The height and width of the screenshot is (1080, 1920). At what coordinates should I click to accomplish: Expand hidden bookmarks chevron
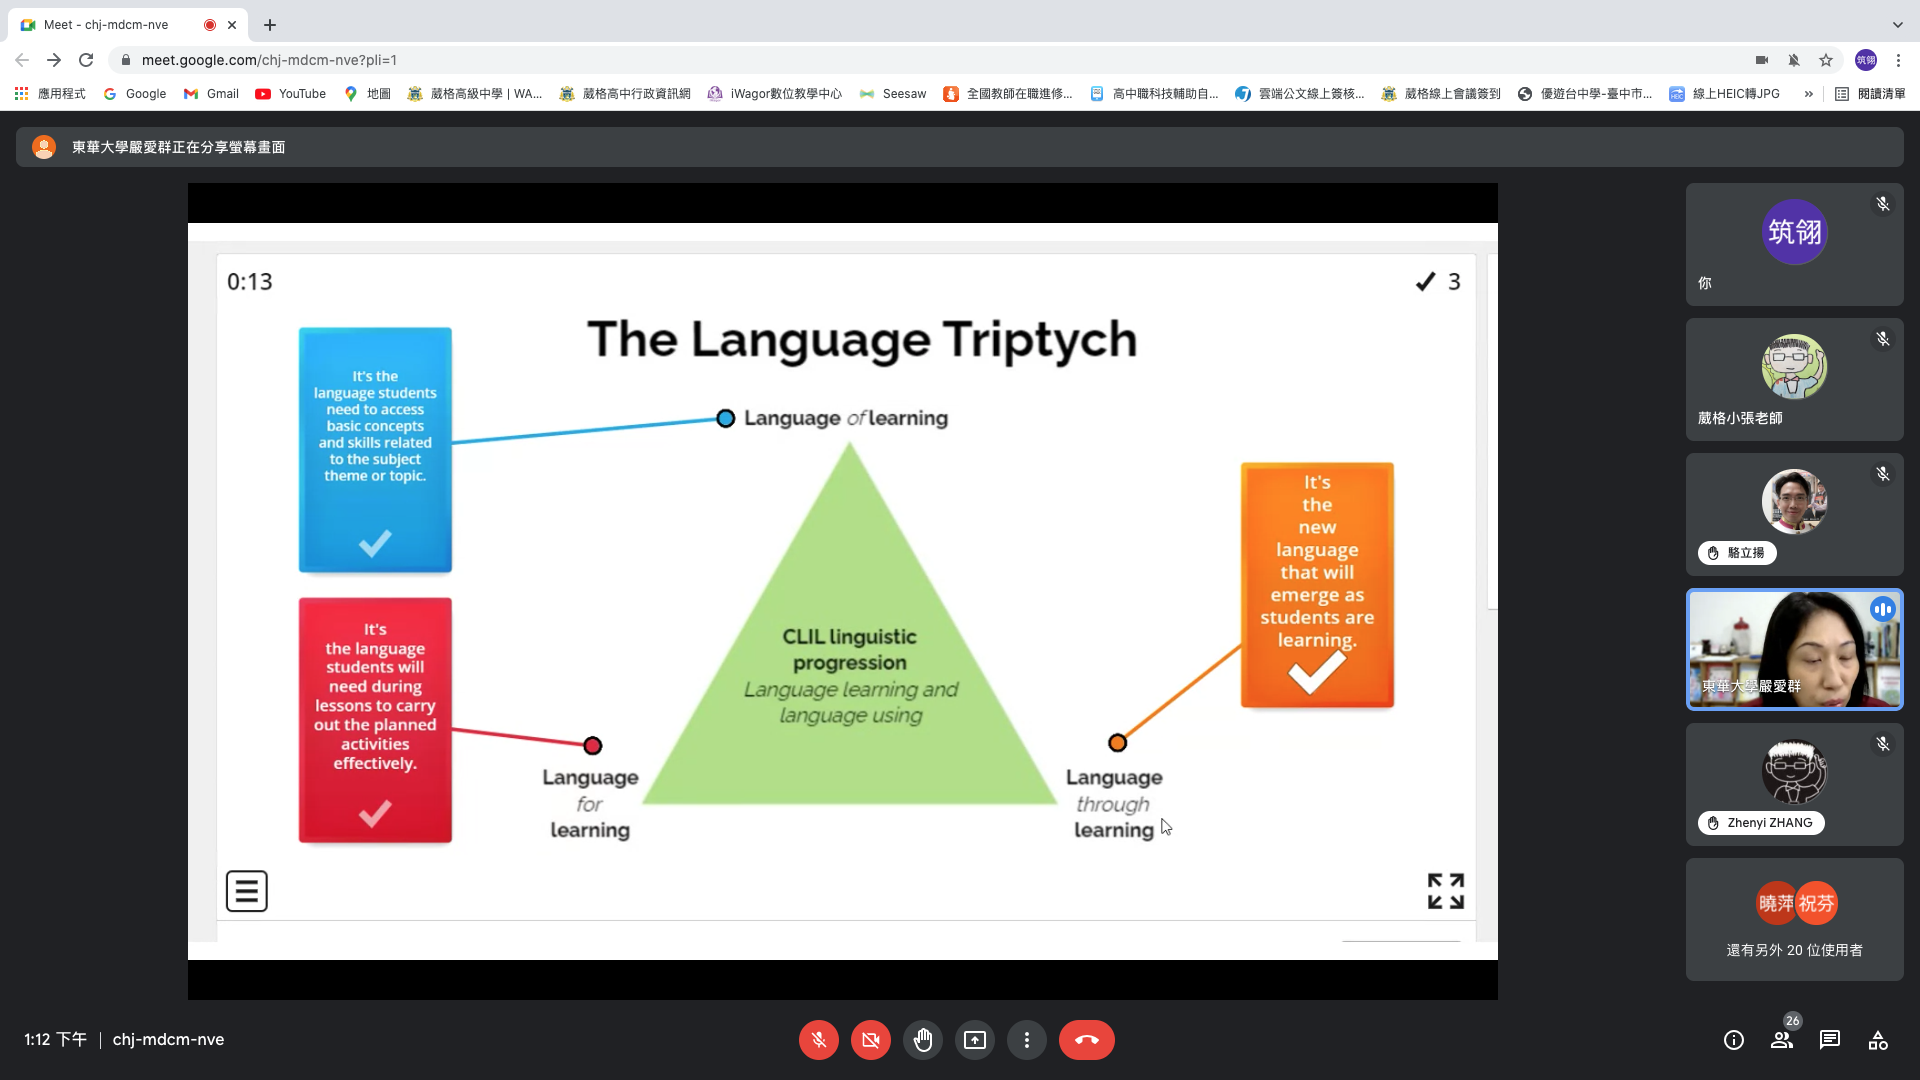[1808, 94]
